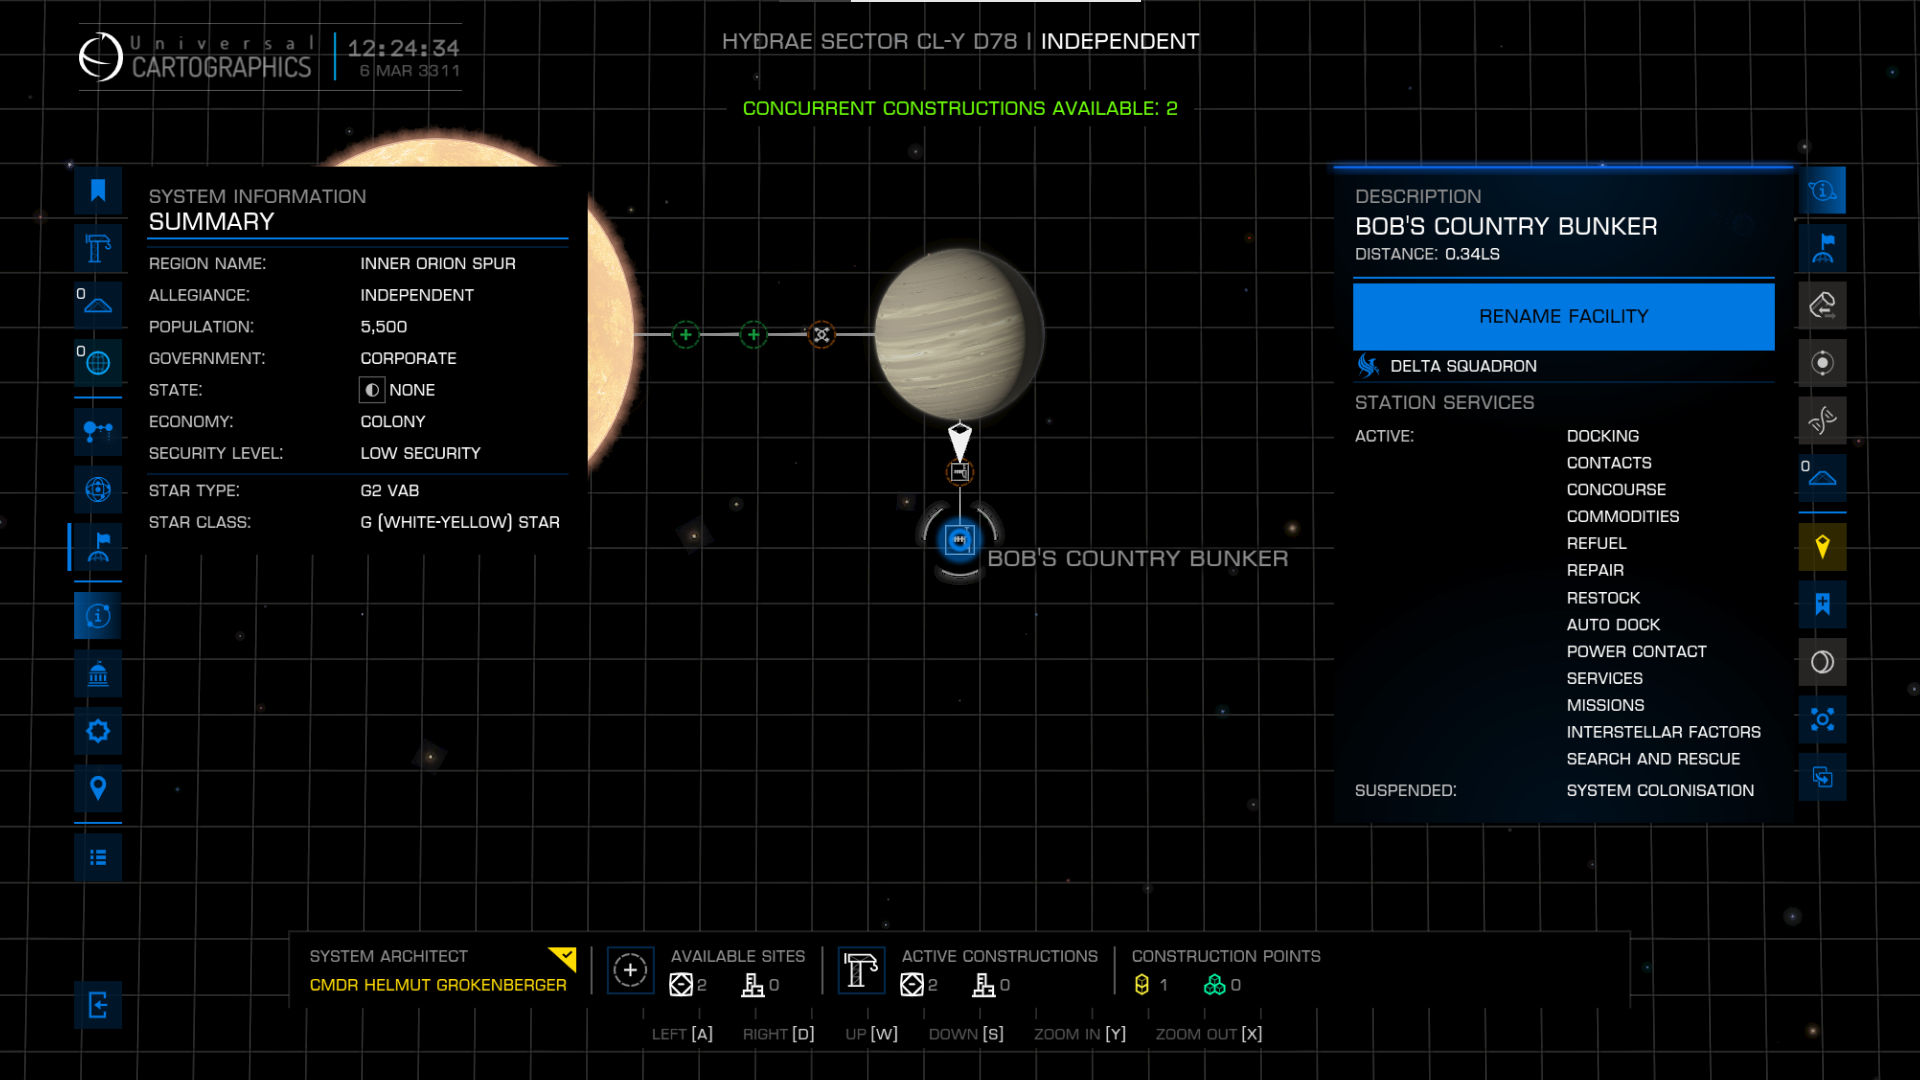Open the route plotting nodes icon
Viewport: 1920px width, 1080px height.
click(98, 432)
